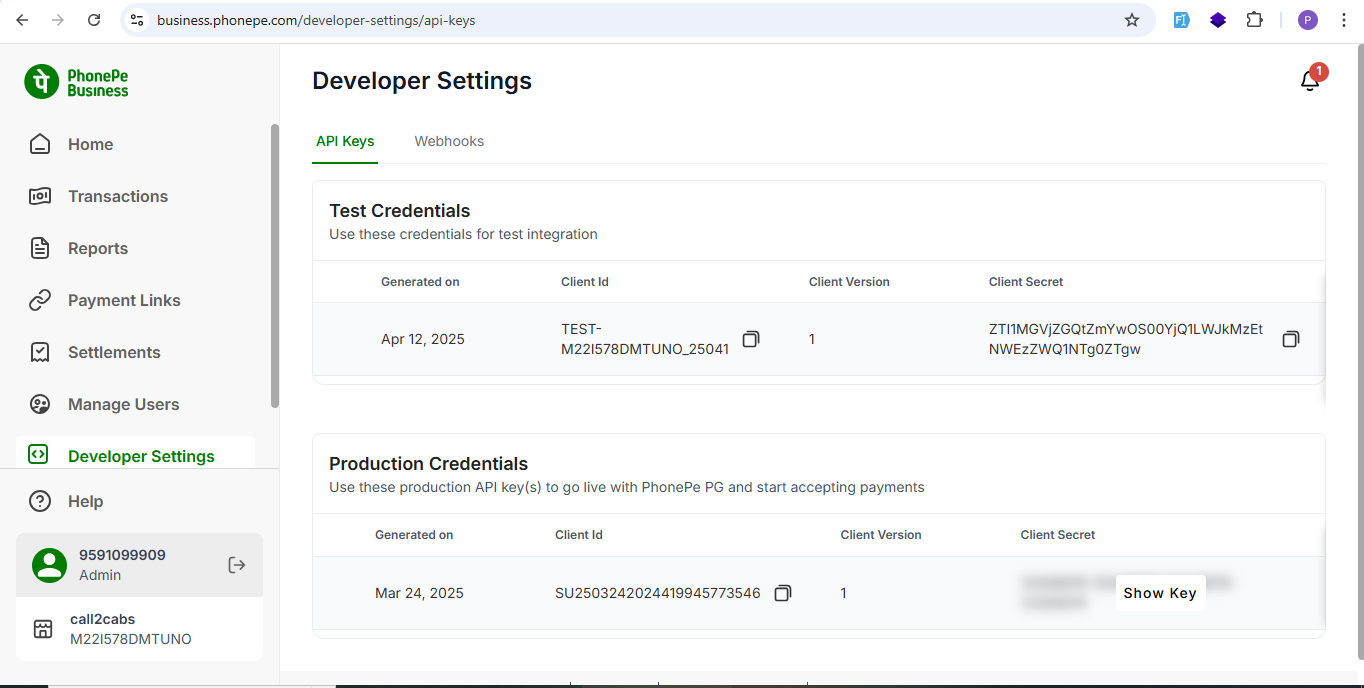Open Settlements page
Viewport: 1364px width, 688px height.
[x=114, y=352]
